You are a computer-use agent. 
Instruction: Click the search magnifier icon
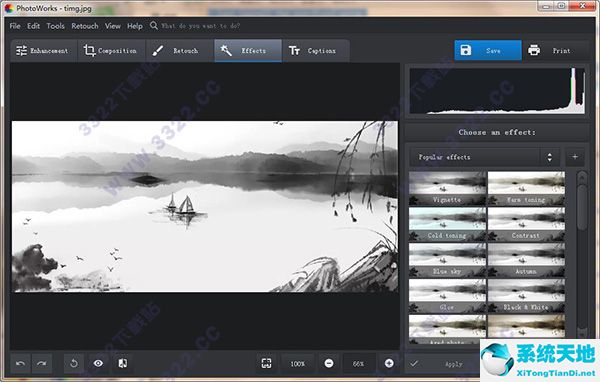[153, 26]
